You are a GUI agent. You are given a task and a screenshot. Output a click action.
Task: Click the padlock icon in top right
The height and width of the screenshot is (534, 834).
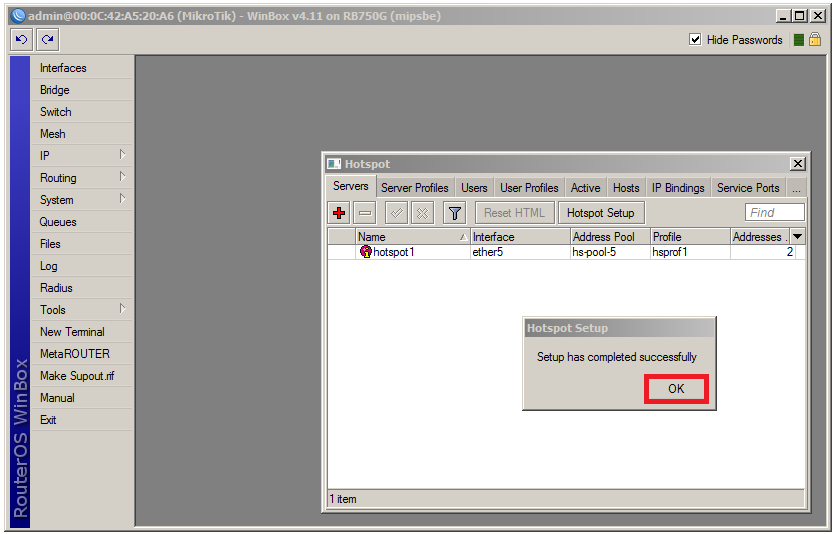815,40
